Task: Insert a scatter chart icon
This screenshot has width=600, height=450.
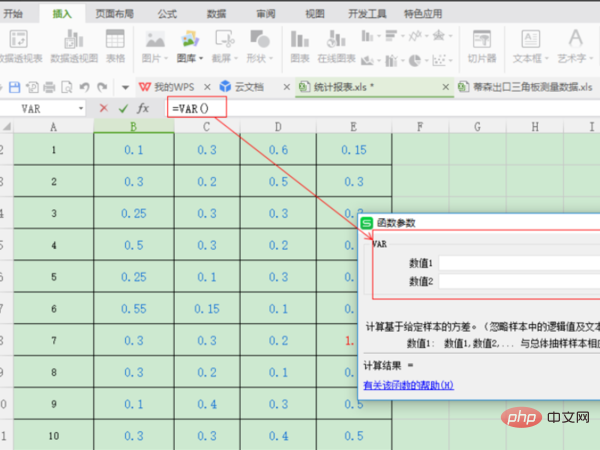Action: click(x=439, y=60)
